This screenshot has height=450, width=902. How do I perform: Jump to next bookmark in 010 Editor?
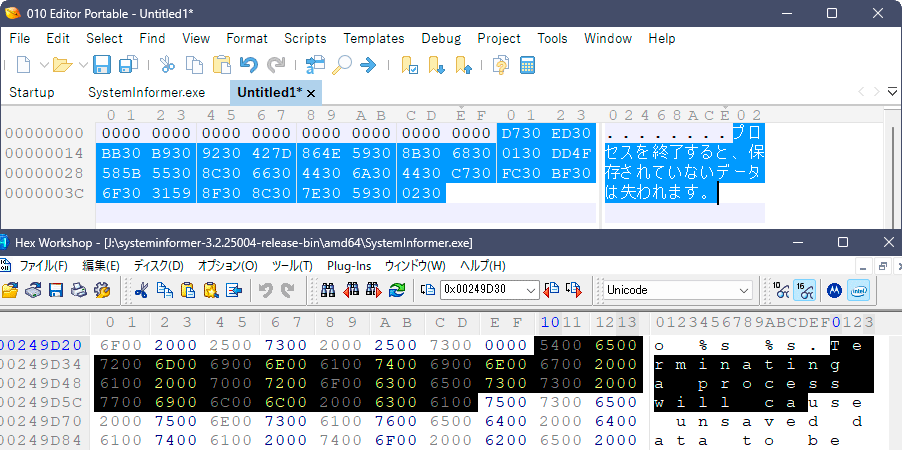436,65
